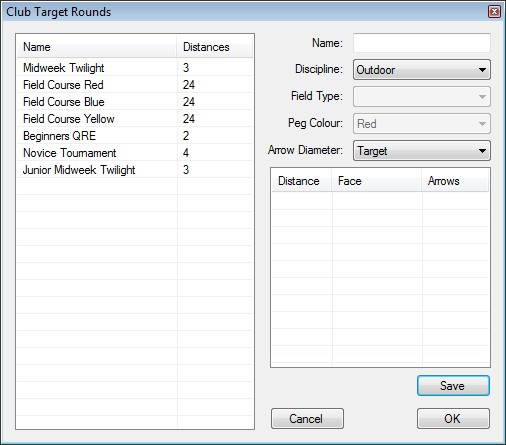Select the Junior Midweek Twilight round
Screen dimensions: 506x445
coord(135,170)
